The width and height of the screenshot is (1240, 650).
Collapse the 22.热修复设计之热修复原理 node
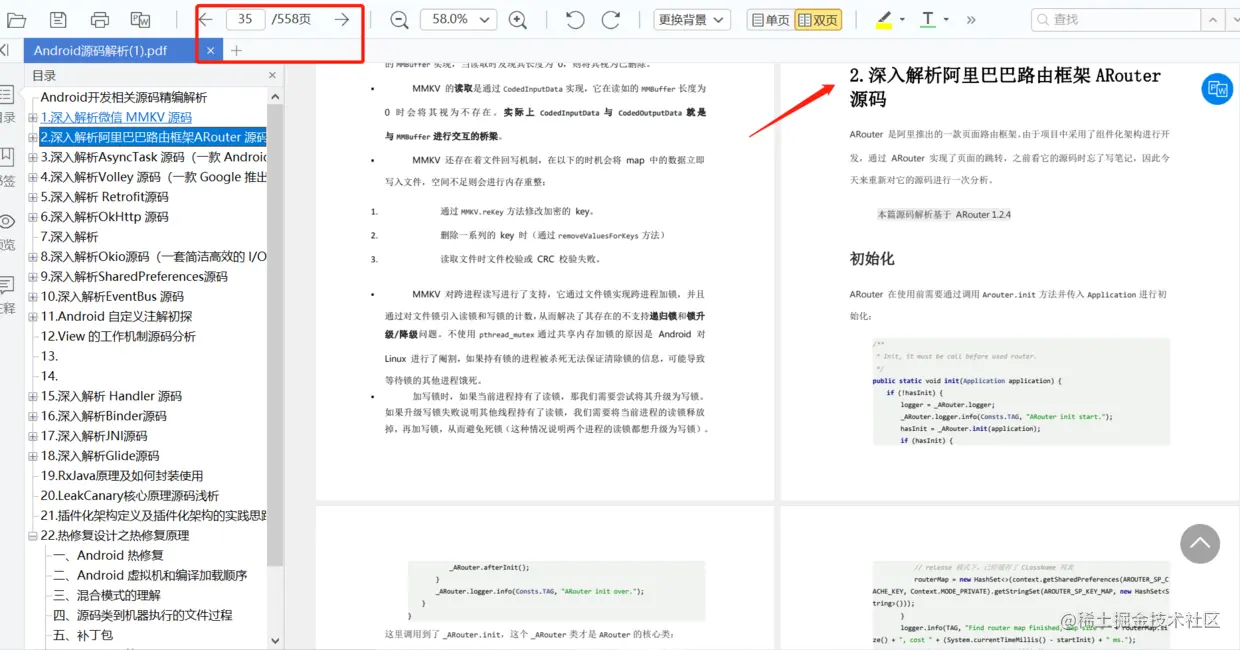tap(33, 536)
